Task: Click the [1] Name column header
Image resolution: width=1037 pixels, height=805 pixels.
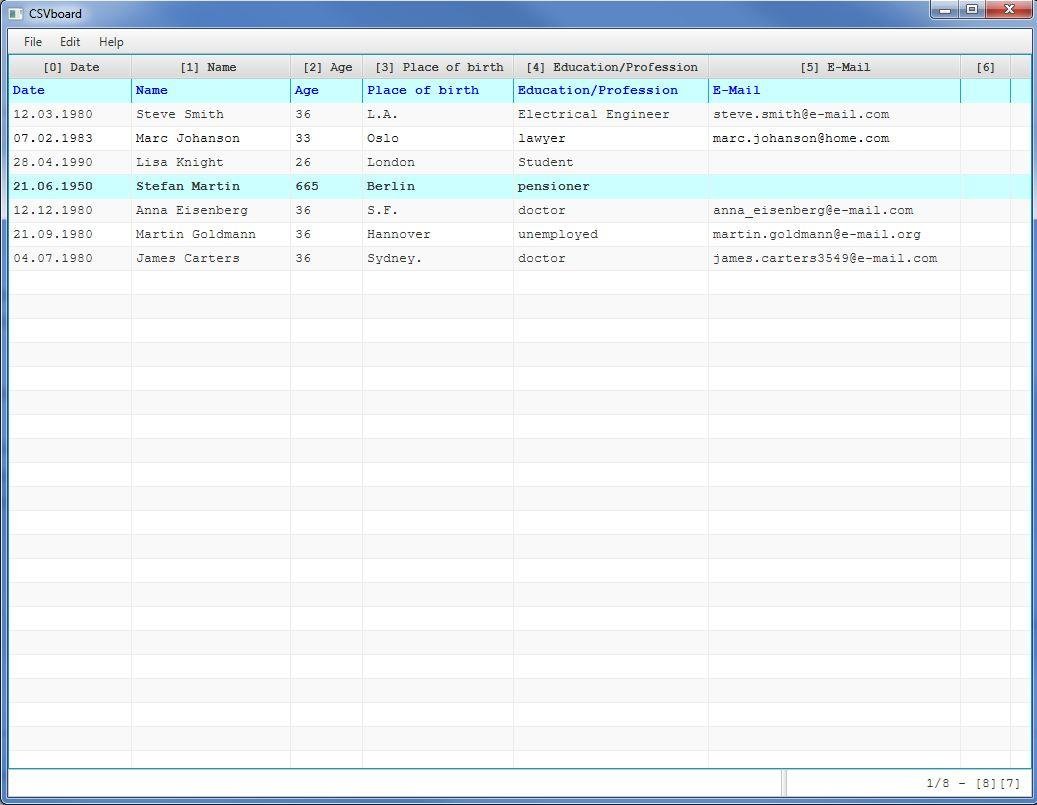Action: tap(211, 67)
